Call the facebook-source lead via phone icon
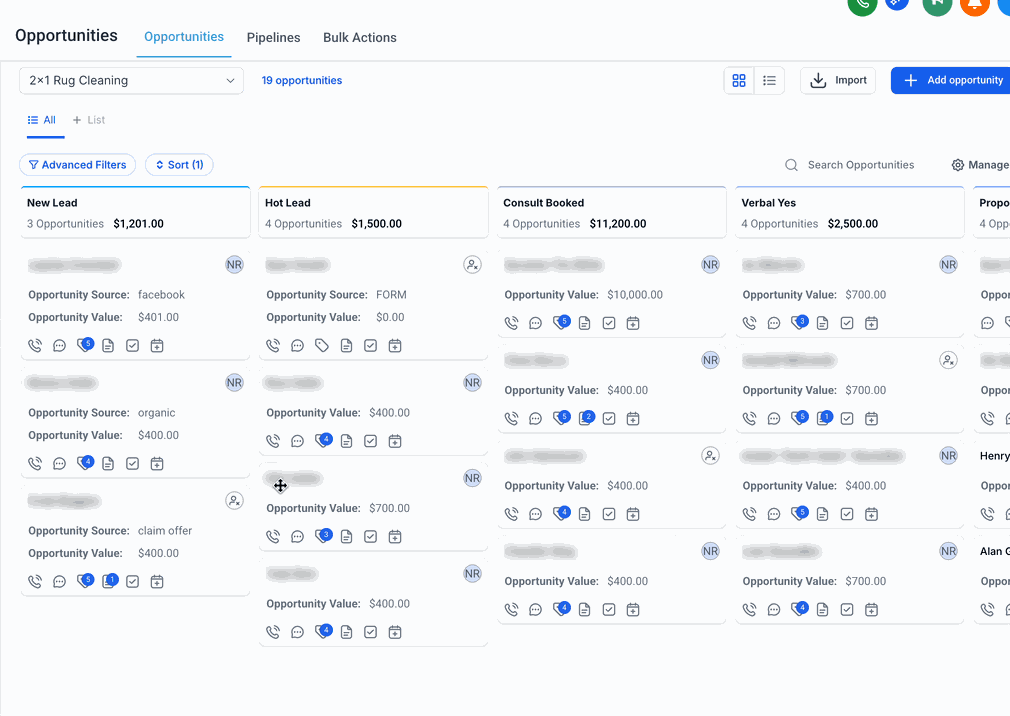 (35, 346)
